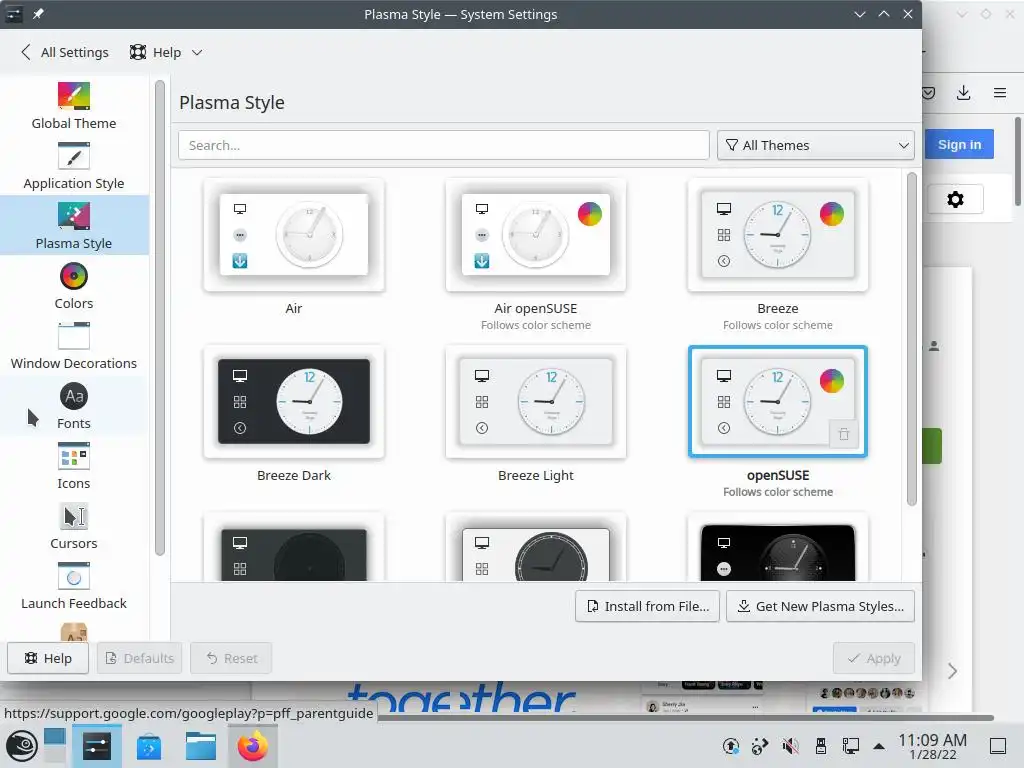Go to Fonts settings
The width and height of the screenshot is (1024, 768).
(x=74, y=406)
